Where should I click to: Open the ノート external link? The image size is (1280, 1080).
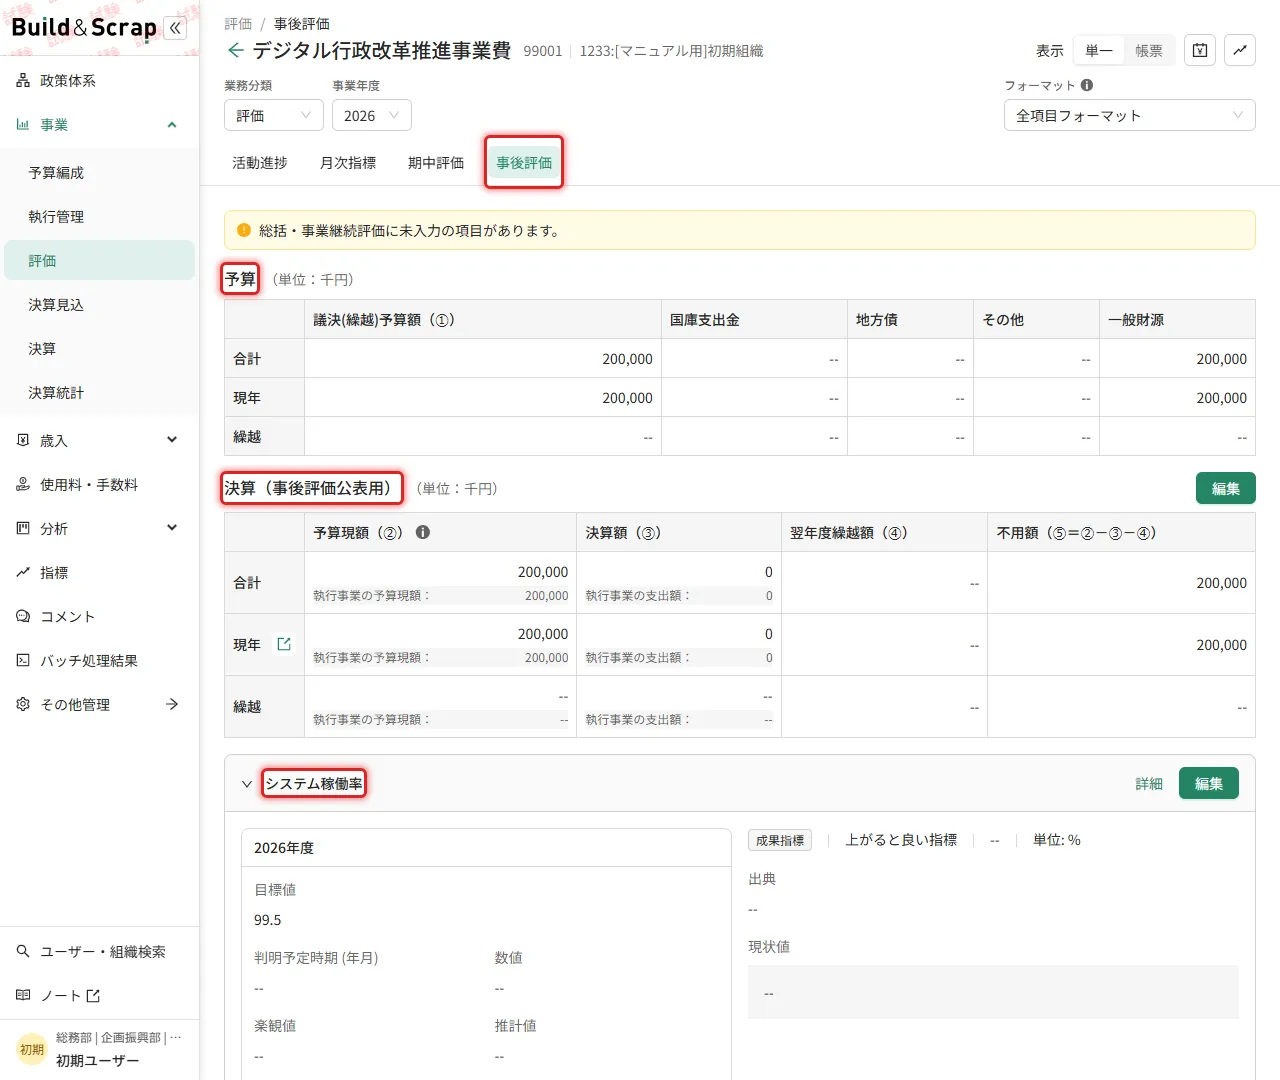click(x=93, y=996)
